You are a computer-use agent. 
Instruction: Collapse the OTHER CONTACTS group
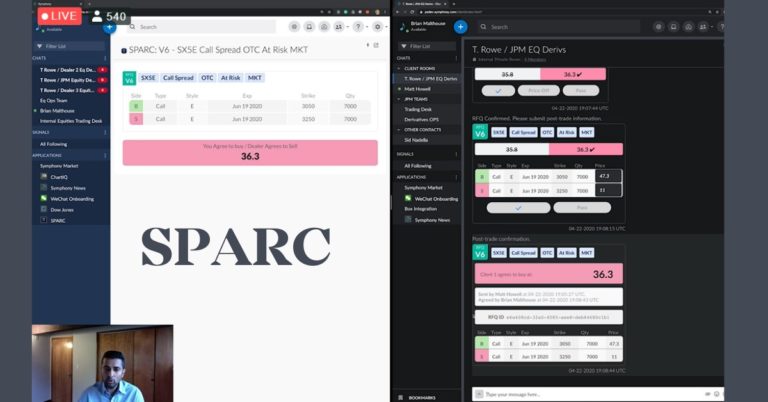399,130
